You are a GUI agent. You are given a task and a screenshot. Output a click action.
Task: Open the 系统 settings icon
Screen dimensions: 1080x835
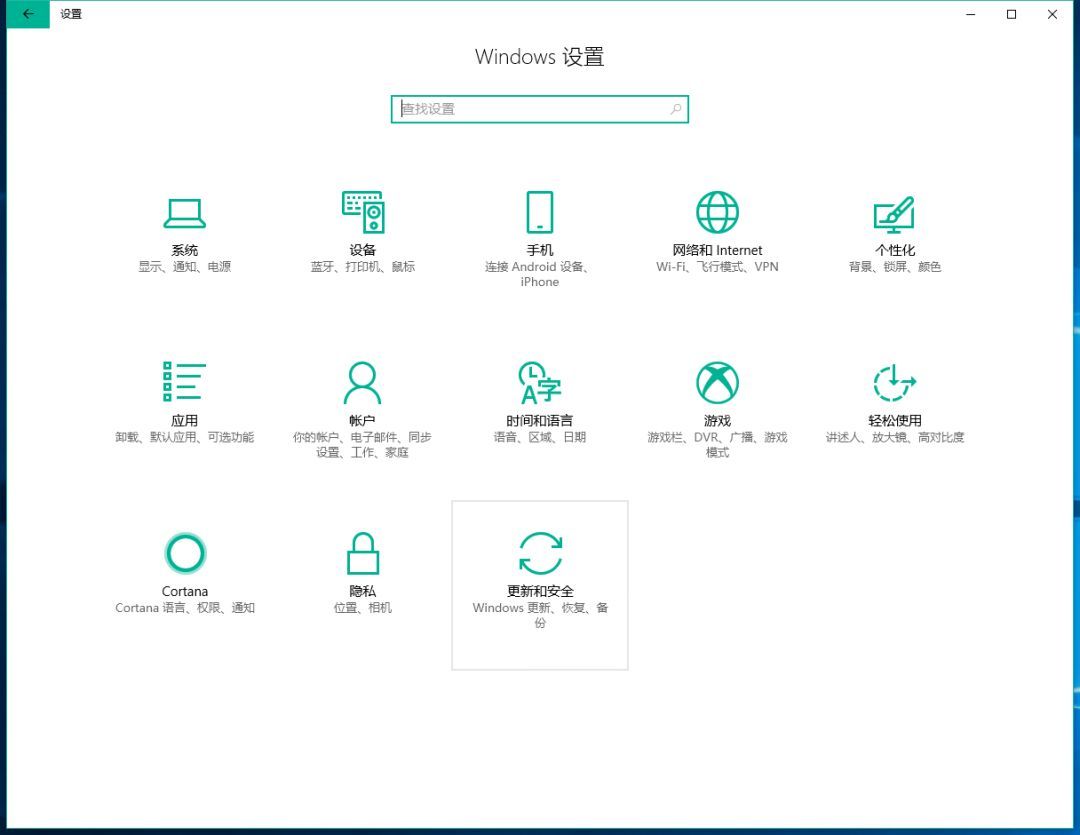point(184,225)
